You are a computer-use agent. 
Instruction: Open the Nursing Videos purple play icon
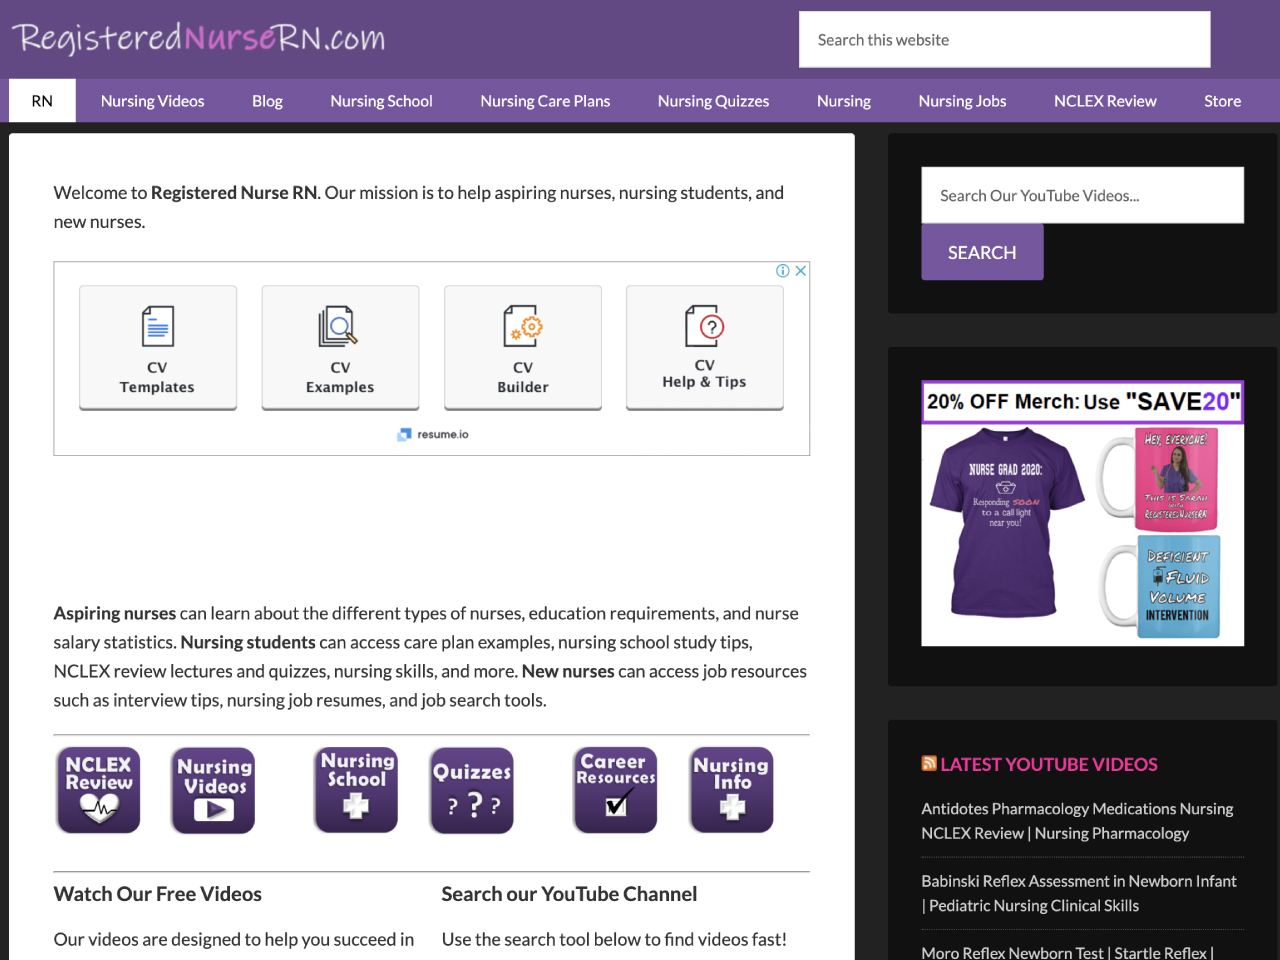click(x=213, y=790)
